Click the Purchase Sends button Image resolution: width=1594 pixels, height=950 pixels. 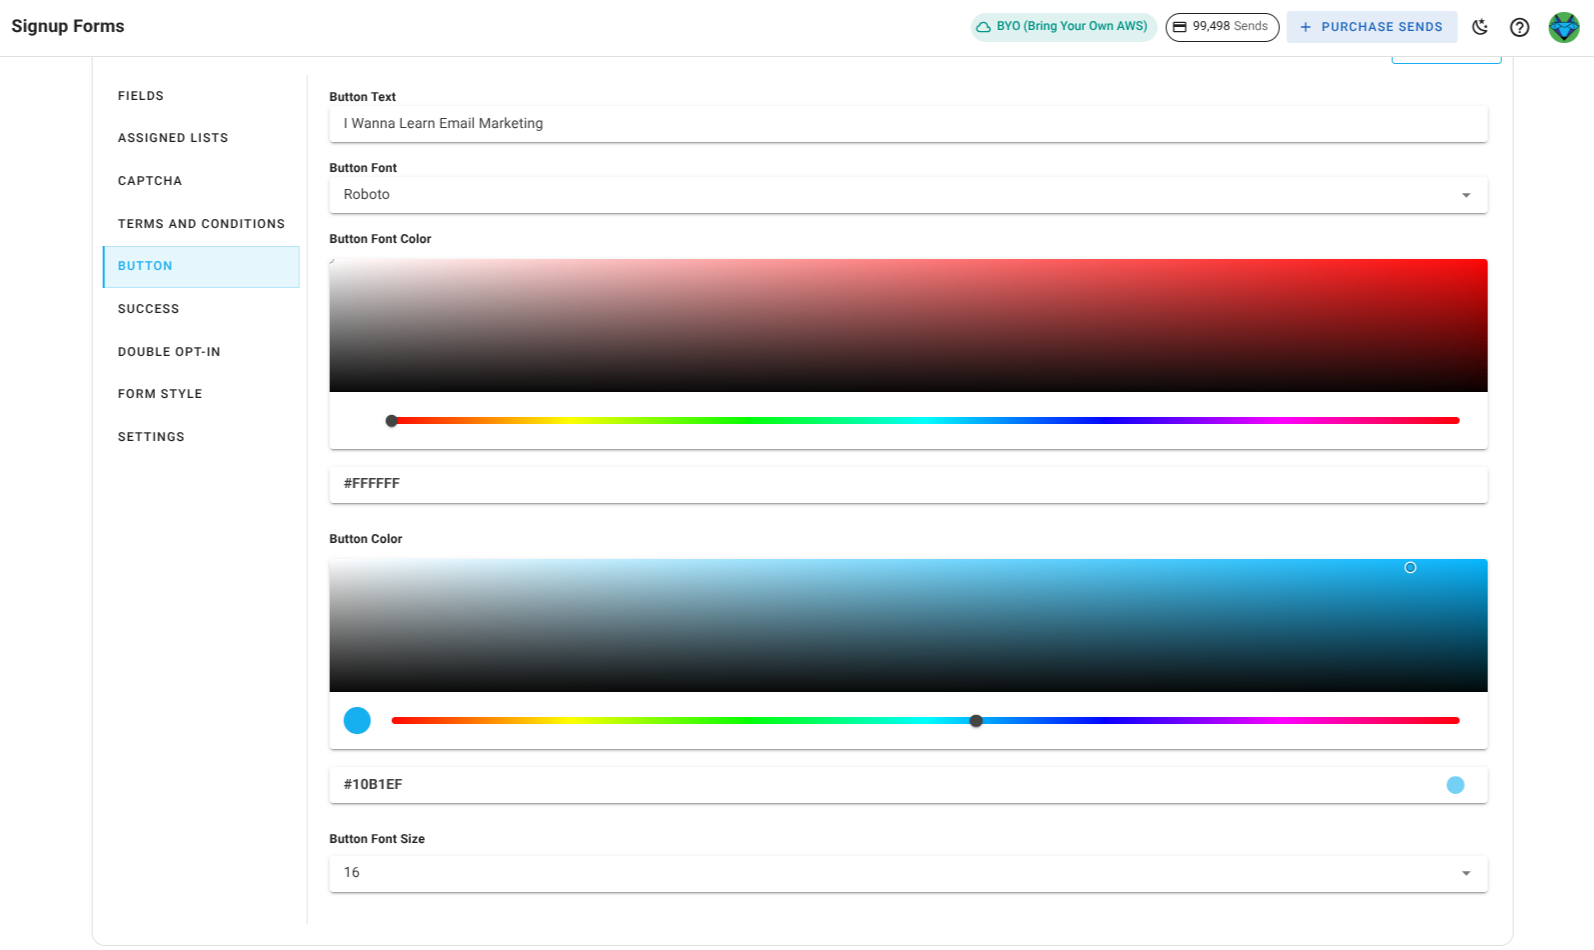pos(1371,27)
